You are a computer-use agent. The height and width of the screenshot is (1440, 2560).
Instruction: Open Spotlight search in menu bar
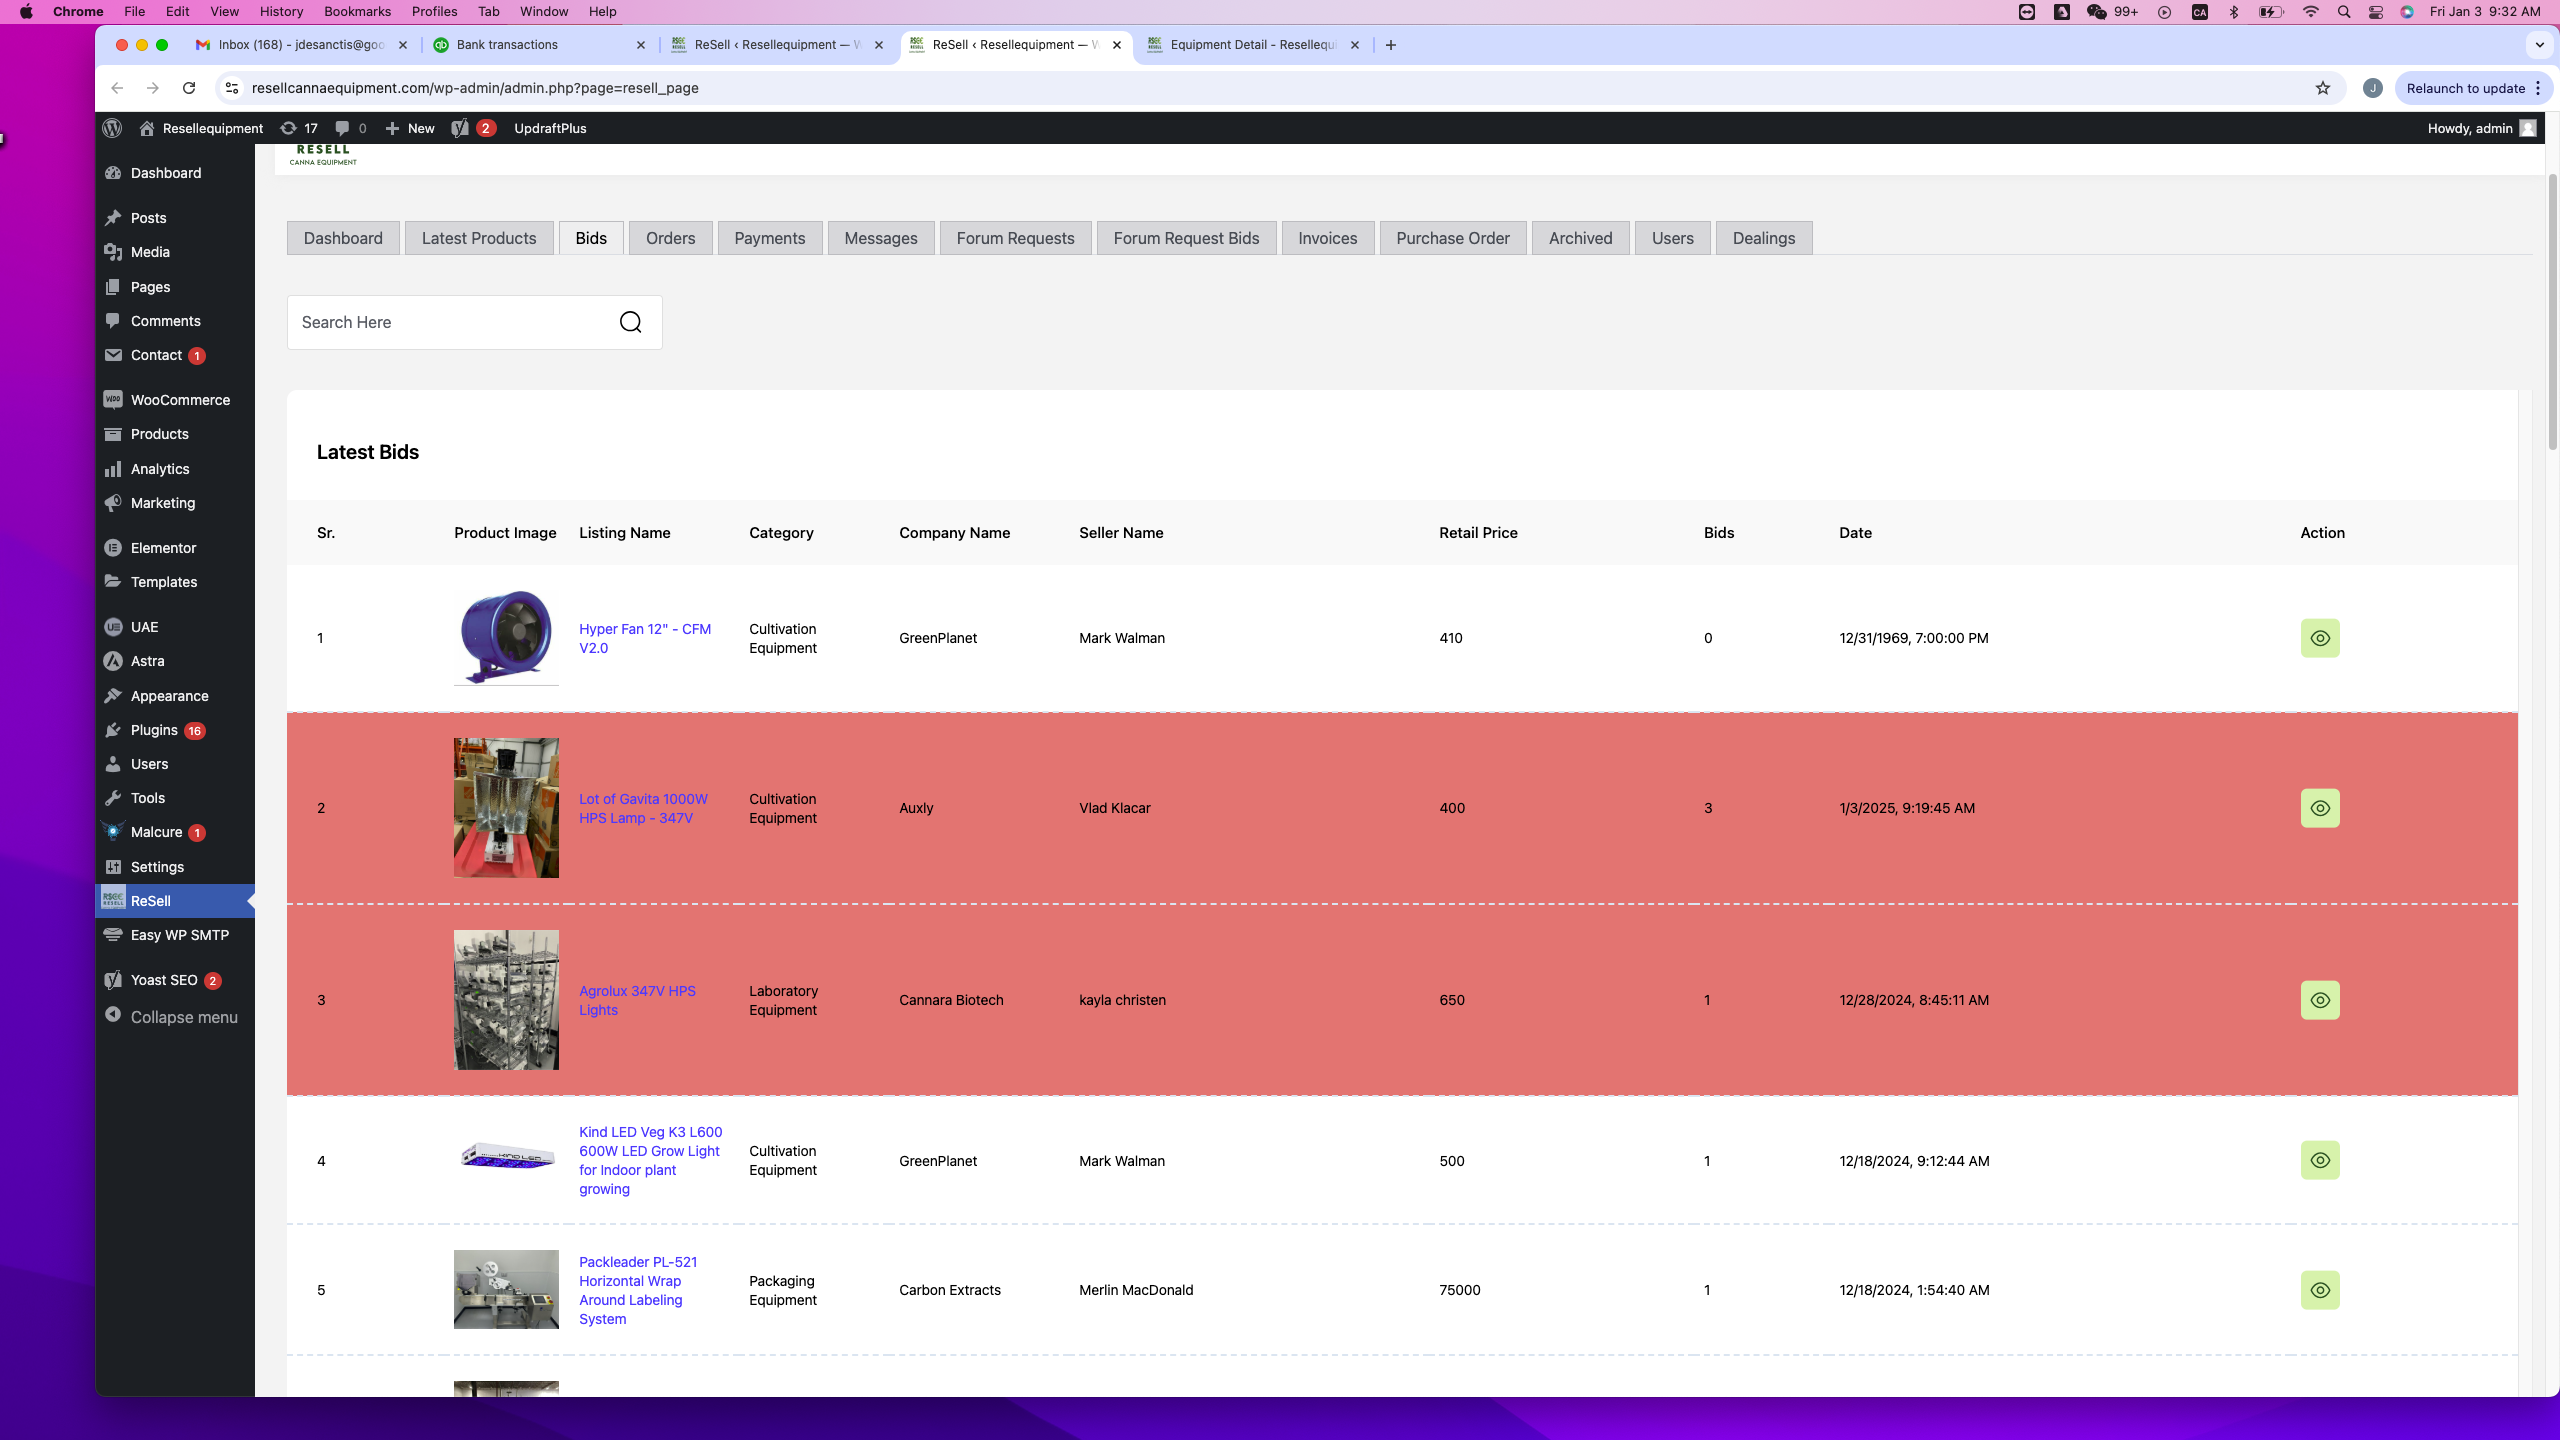coord(2344,12)
